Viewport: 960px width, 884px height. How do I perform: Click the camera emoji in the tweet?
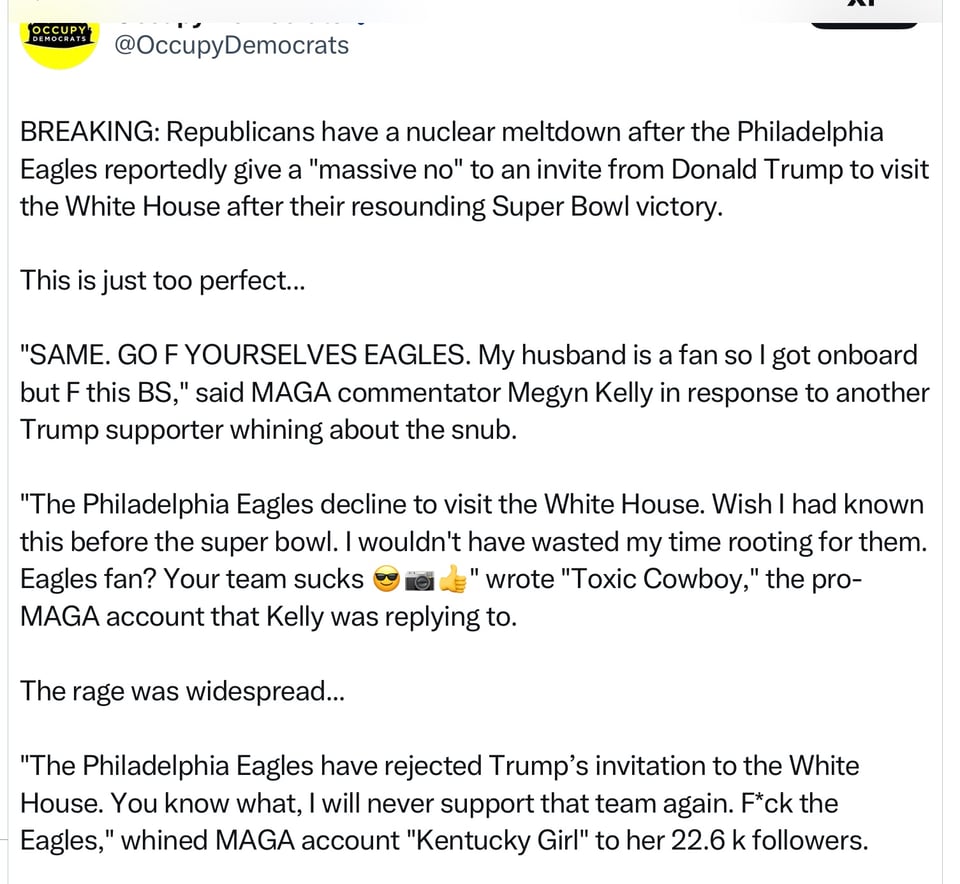[x=419, y=580]
